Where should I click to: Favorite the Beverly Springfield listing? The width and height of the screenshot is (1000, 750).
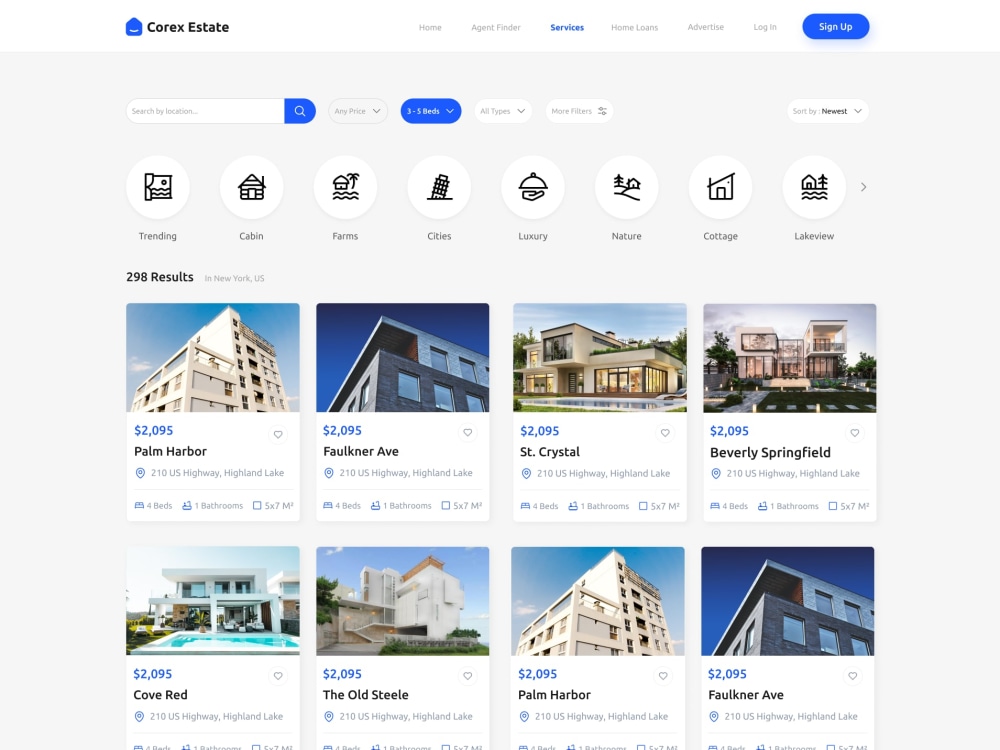point(855,433)
